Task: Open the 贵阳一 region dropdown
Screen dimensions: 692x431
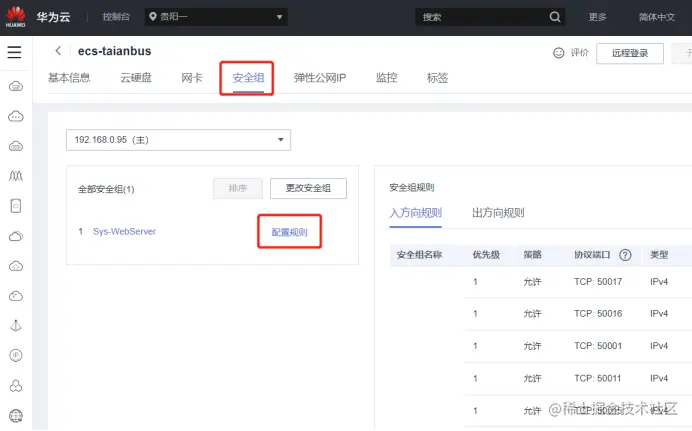Action: [216, 17]
